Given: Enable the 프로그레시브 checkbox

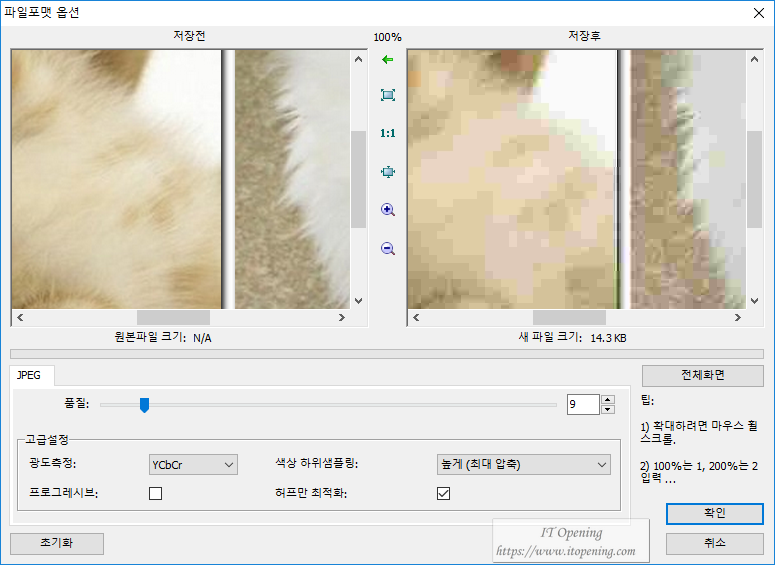Looking at the screenshot, I should [155, 493].
